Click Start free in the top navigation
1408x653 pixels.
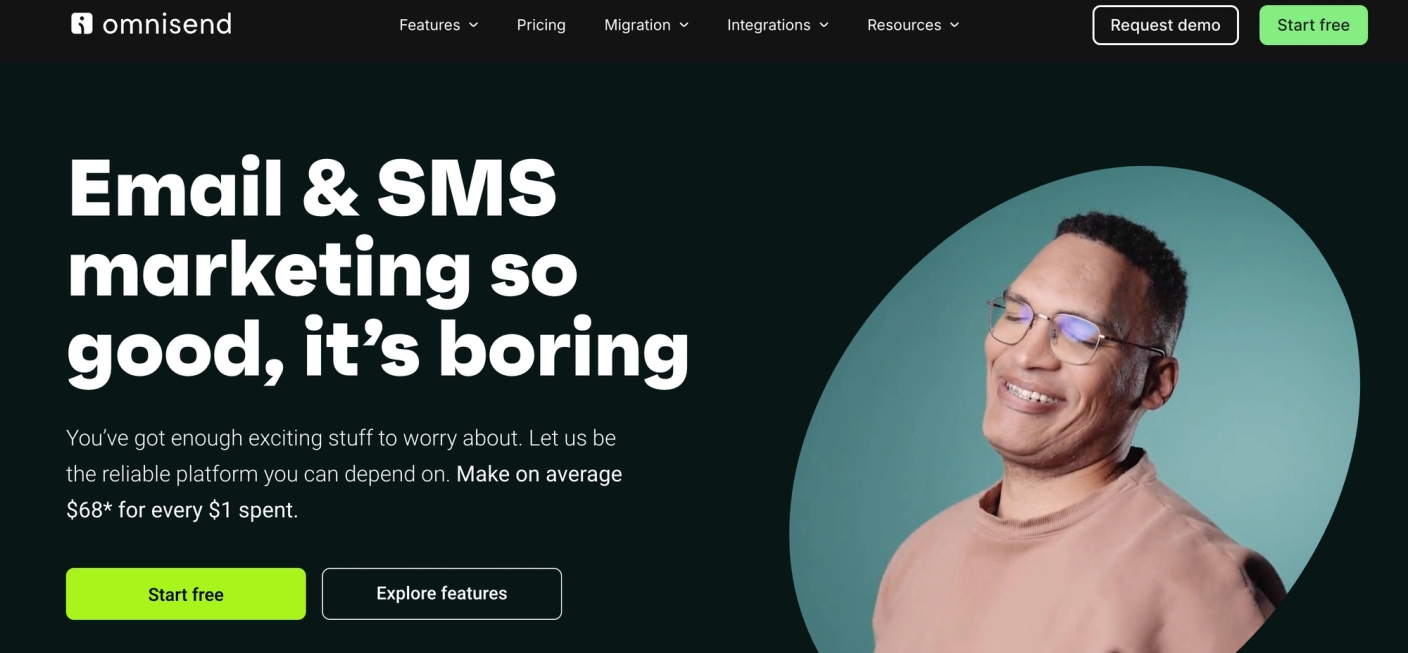pos(1313,25)
